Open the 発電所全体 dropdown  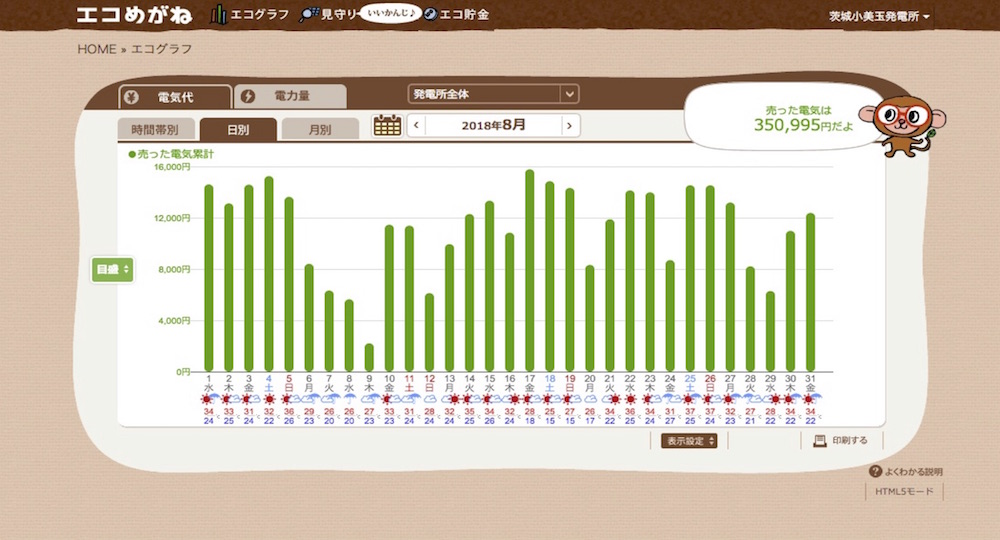[493, 94]
